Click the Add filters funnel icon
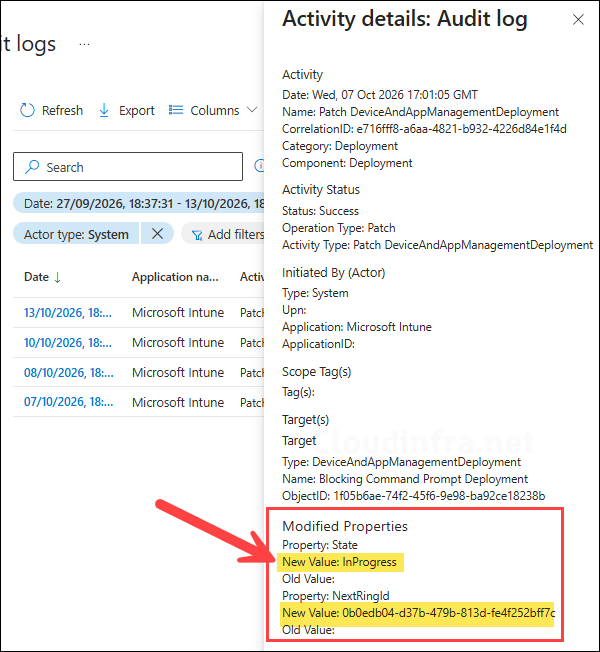The height and width of the screenshot is (652, 600). point(197,236)
